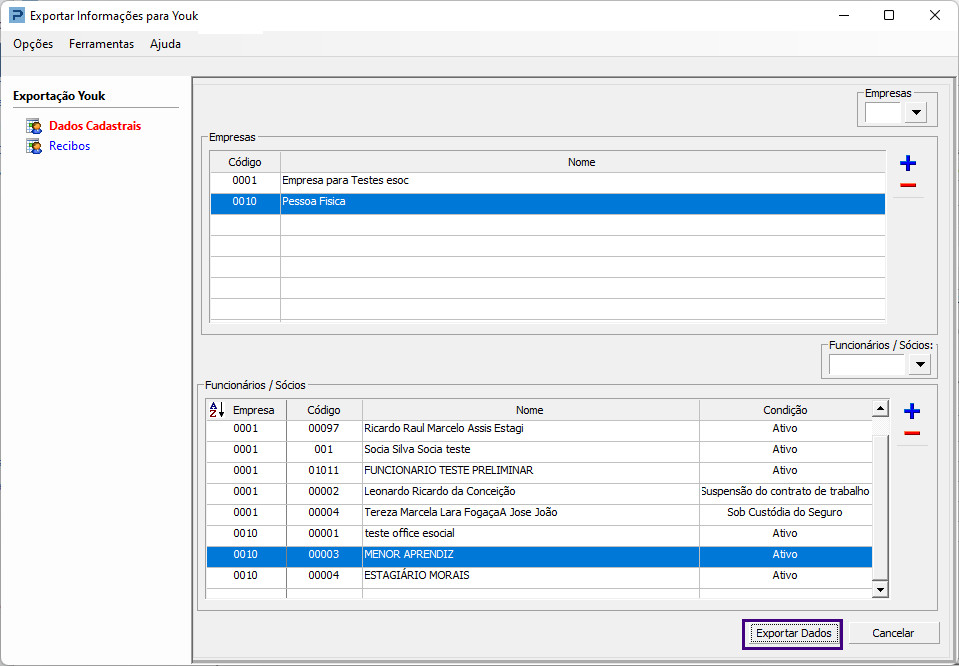Viewport: 959px width, 666px height.
Task: Open the Ajuda menu
Action: click(165, 44)
